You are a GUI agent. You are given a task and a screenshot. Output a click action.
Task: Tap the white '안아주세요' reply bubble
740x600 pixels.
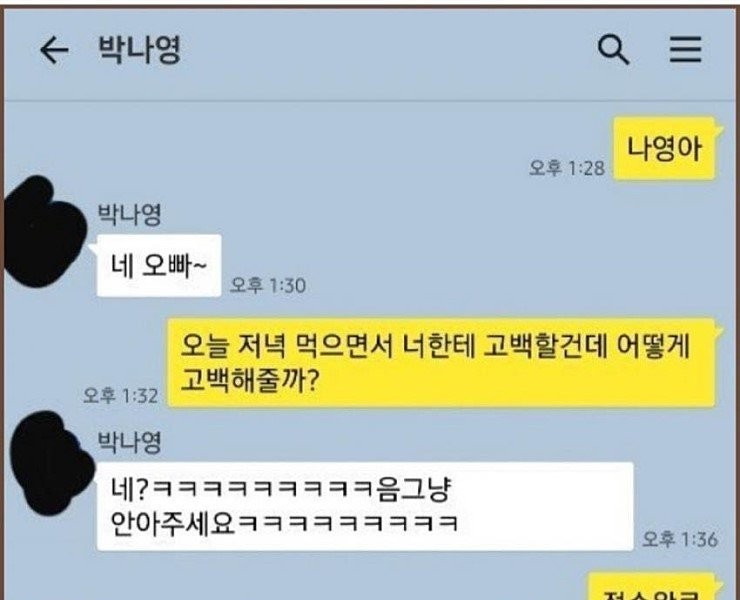[x=365, y=506]
